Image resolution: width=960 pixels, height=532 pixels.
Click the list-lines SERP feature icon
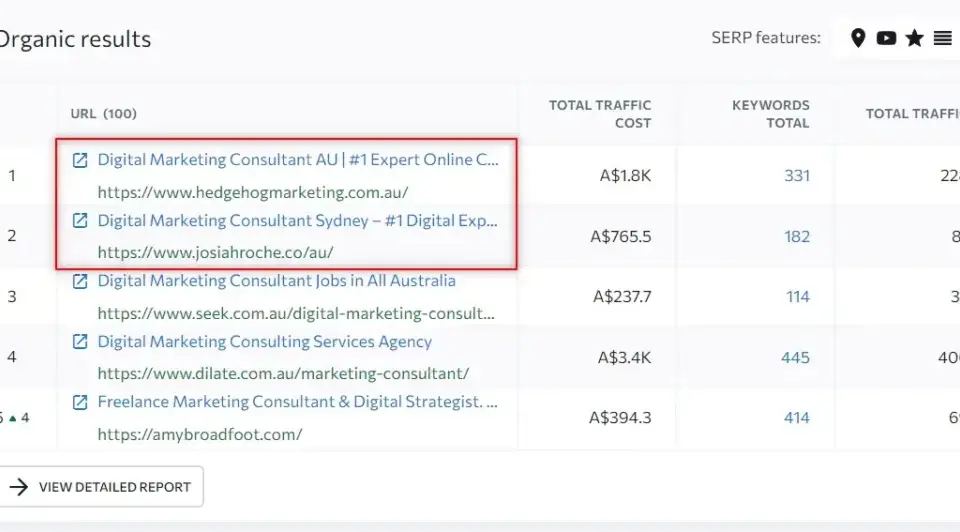(942, 38)
